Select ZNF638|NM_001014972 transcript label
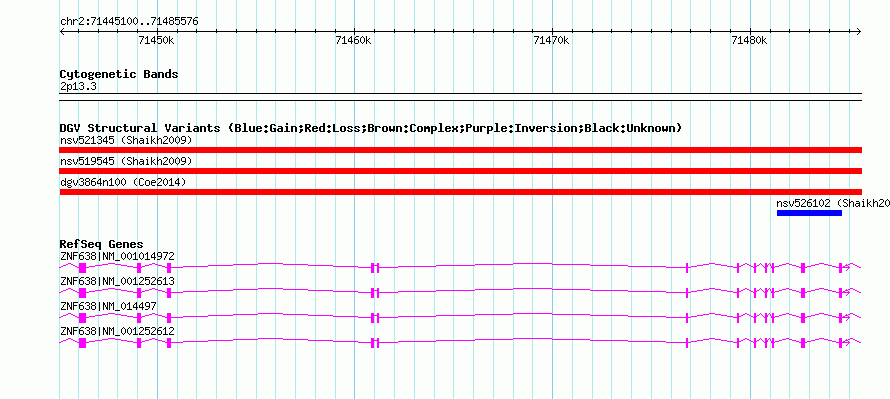 point(117,257)
